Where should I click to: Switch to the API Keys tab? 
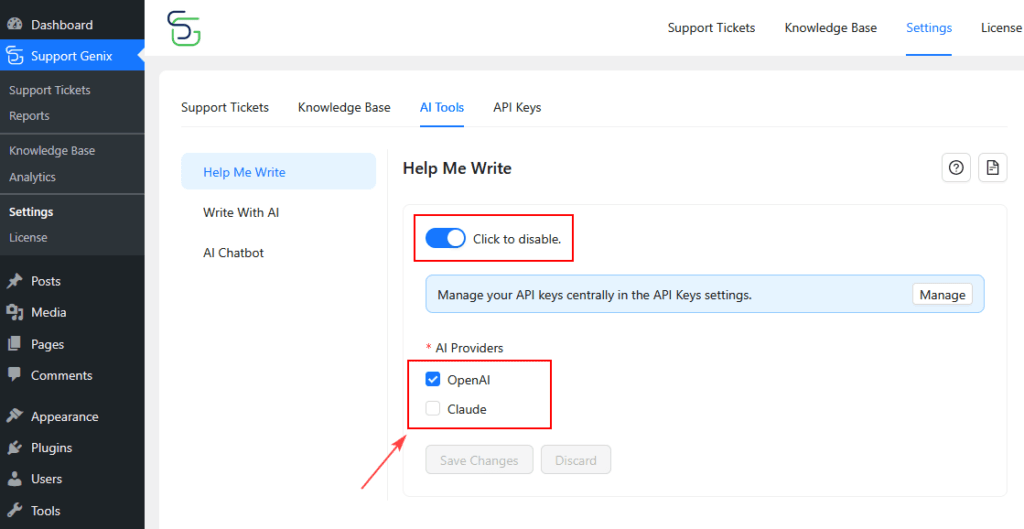(517, 107)
